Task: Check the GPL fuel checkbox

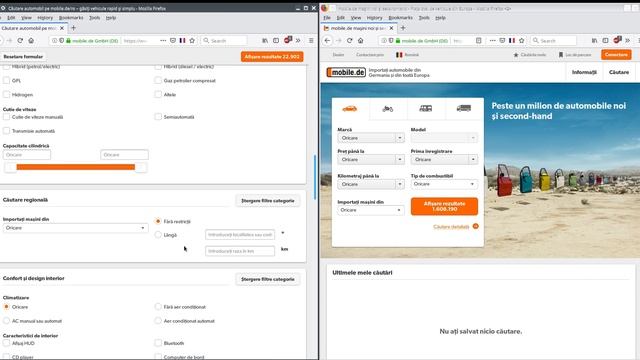Action: 6,80
